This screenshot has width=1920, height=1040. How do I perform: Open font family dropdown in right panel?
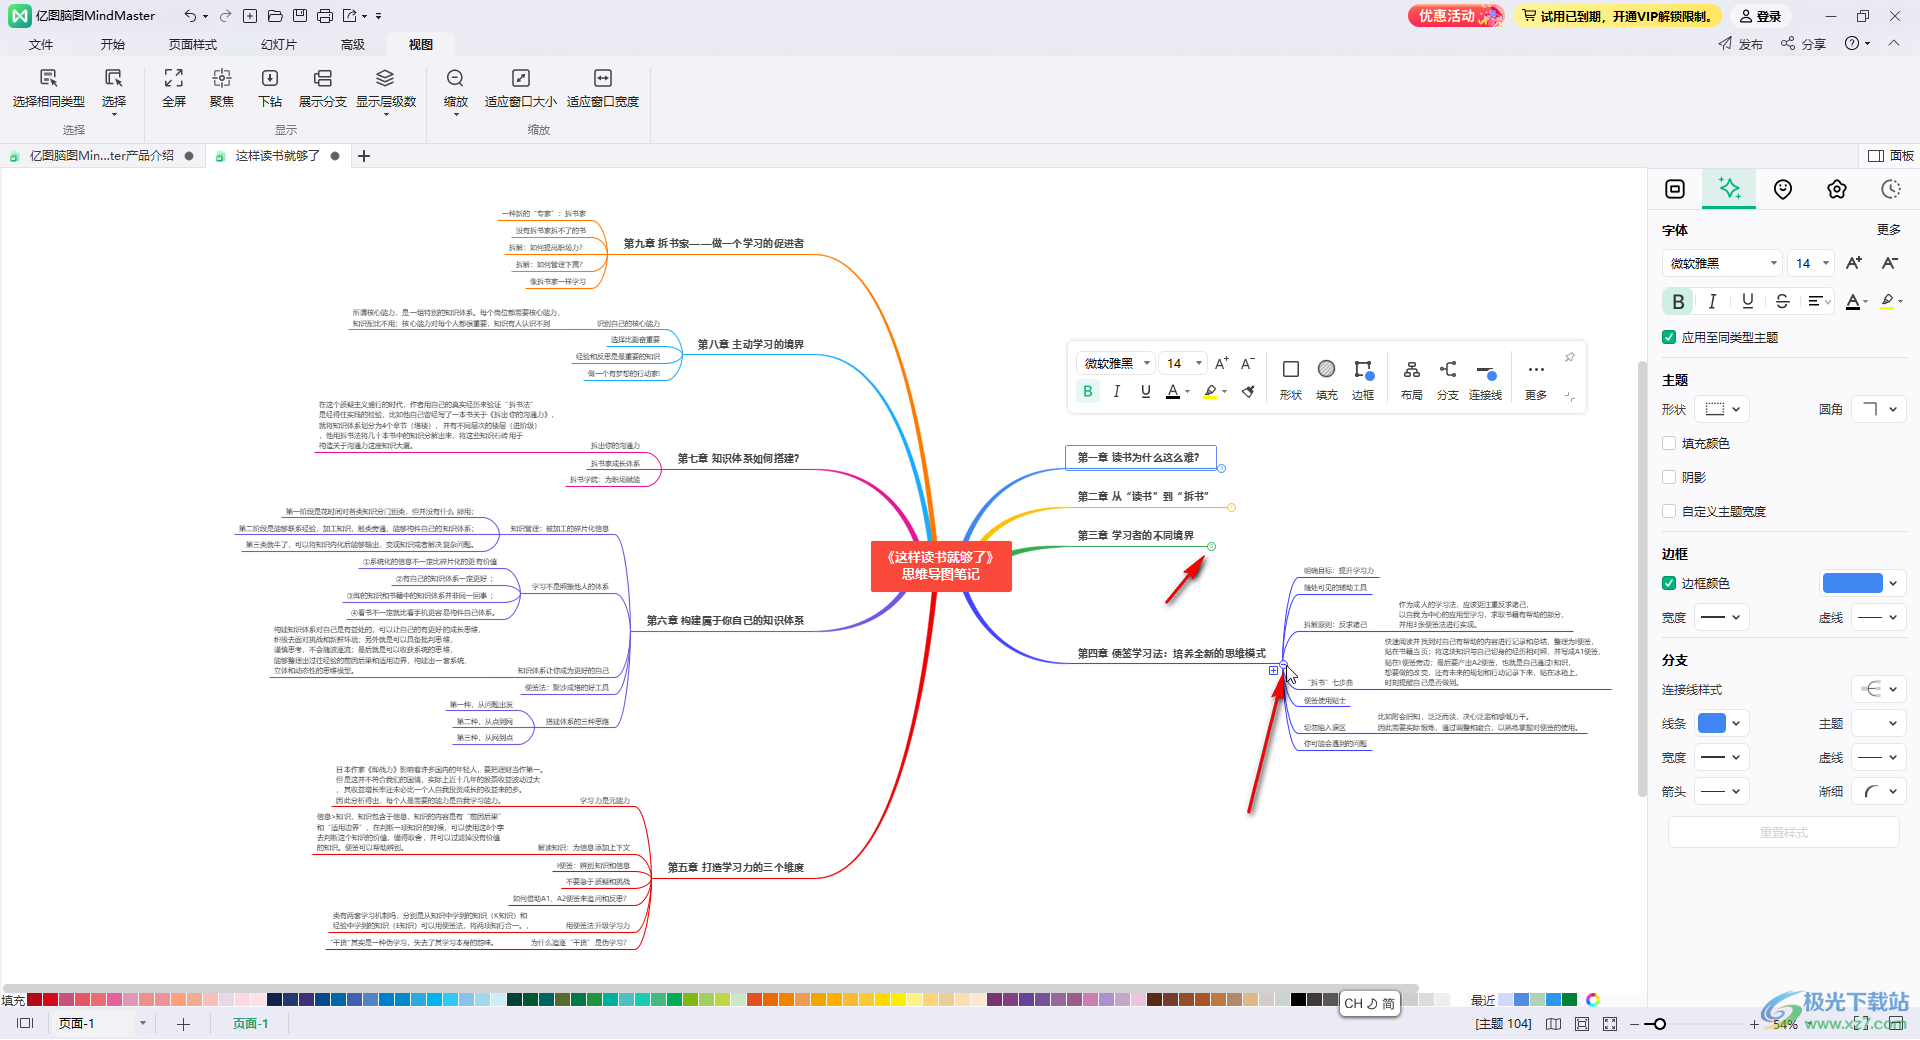1722,263
